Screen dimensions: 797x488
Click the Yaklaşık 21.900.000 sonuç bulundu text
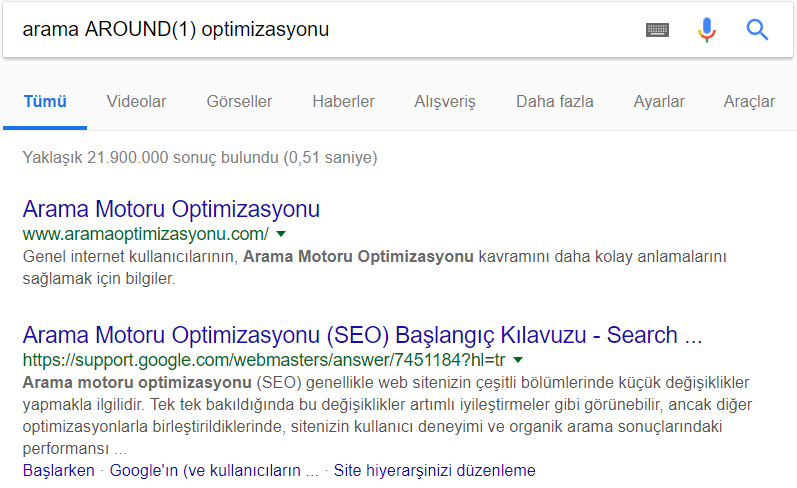pyautogui.click(x=200, y=158)
